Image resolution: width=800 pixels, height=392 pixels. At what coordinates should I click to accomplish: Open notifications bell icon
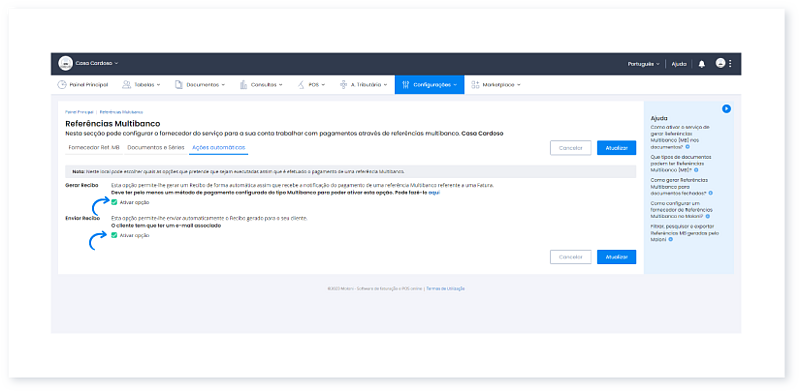point(702,64)
